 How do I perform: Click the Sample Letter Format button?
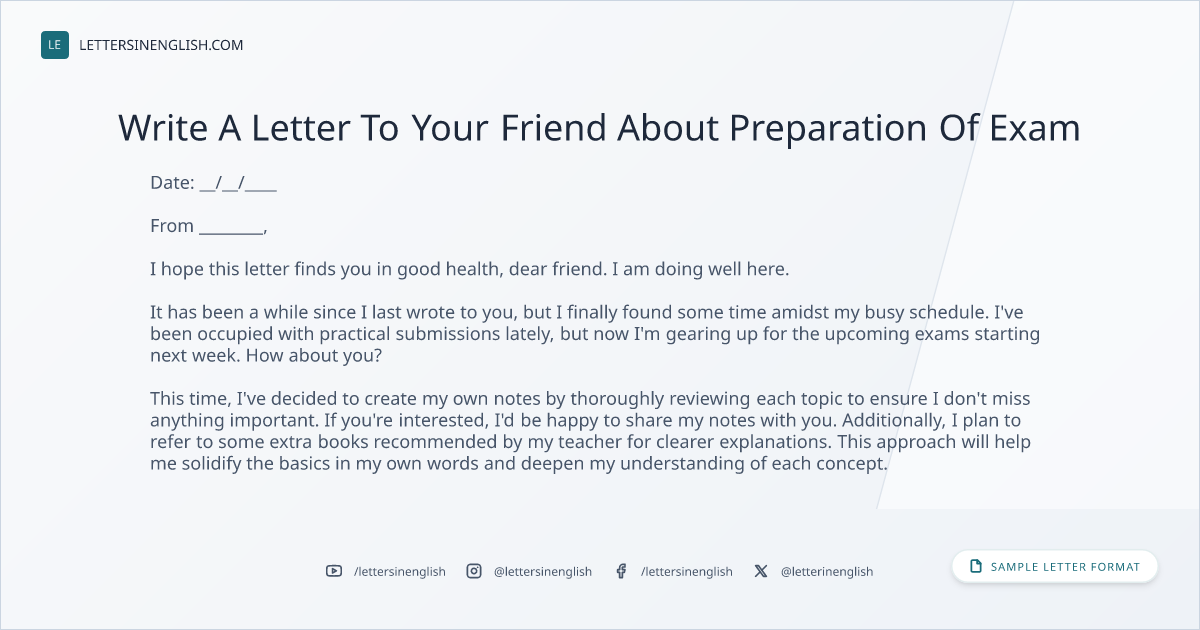tap(1055, 567)
